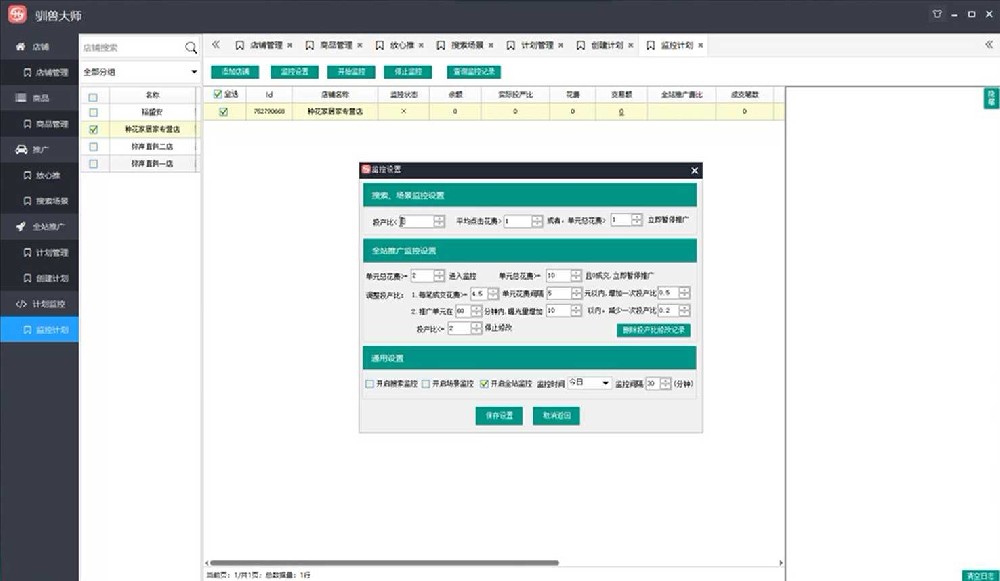Click the underlined 交易额 value 0
1000x581 pixels.
coord(621,112)
